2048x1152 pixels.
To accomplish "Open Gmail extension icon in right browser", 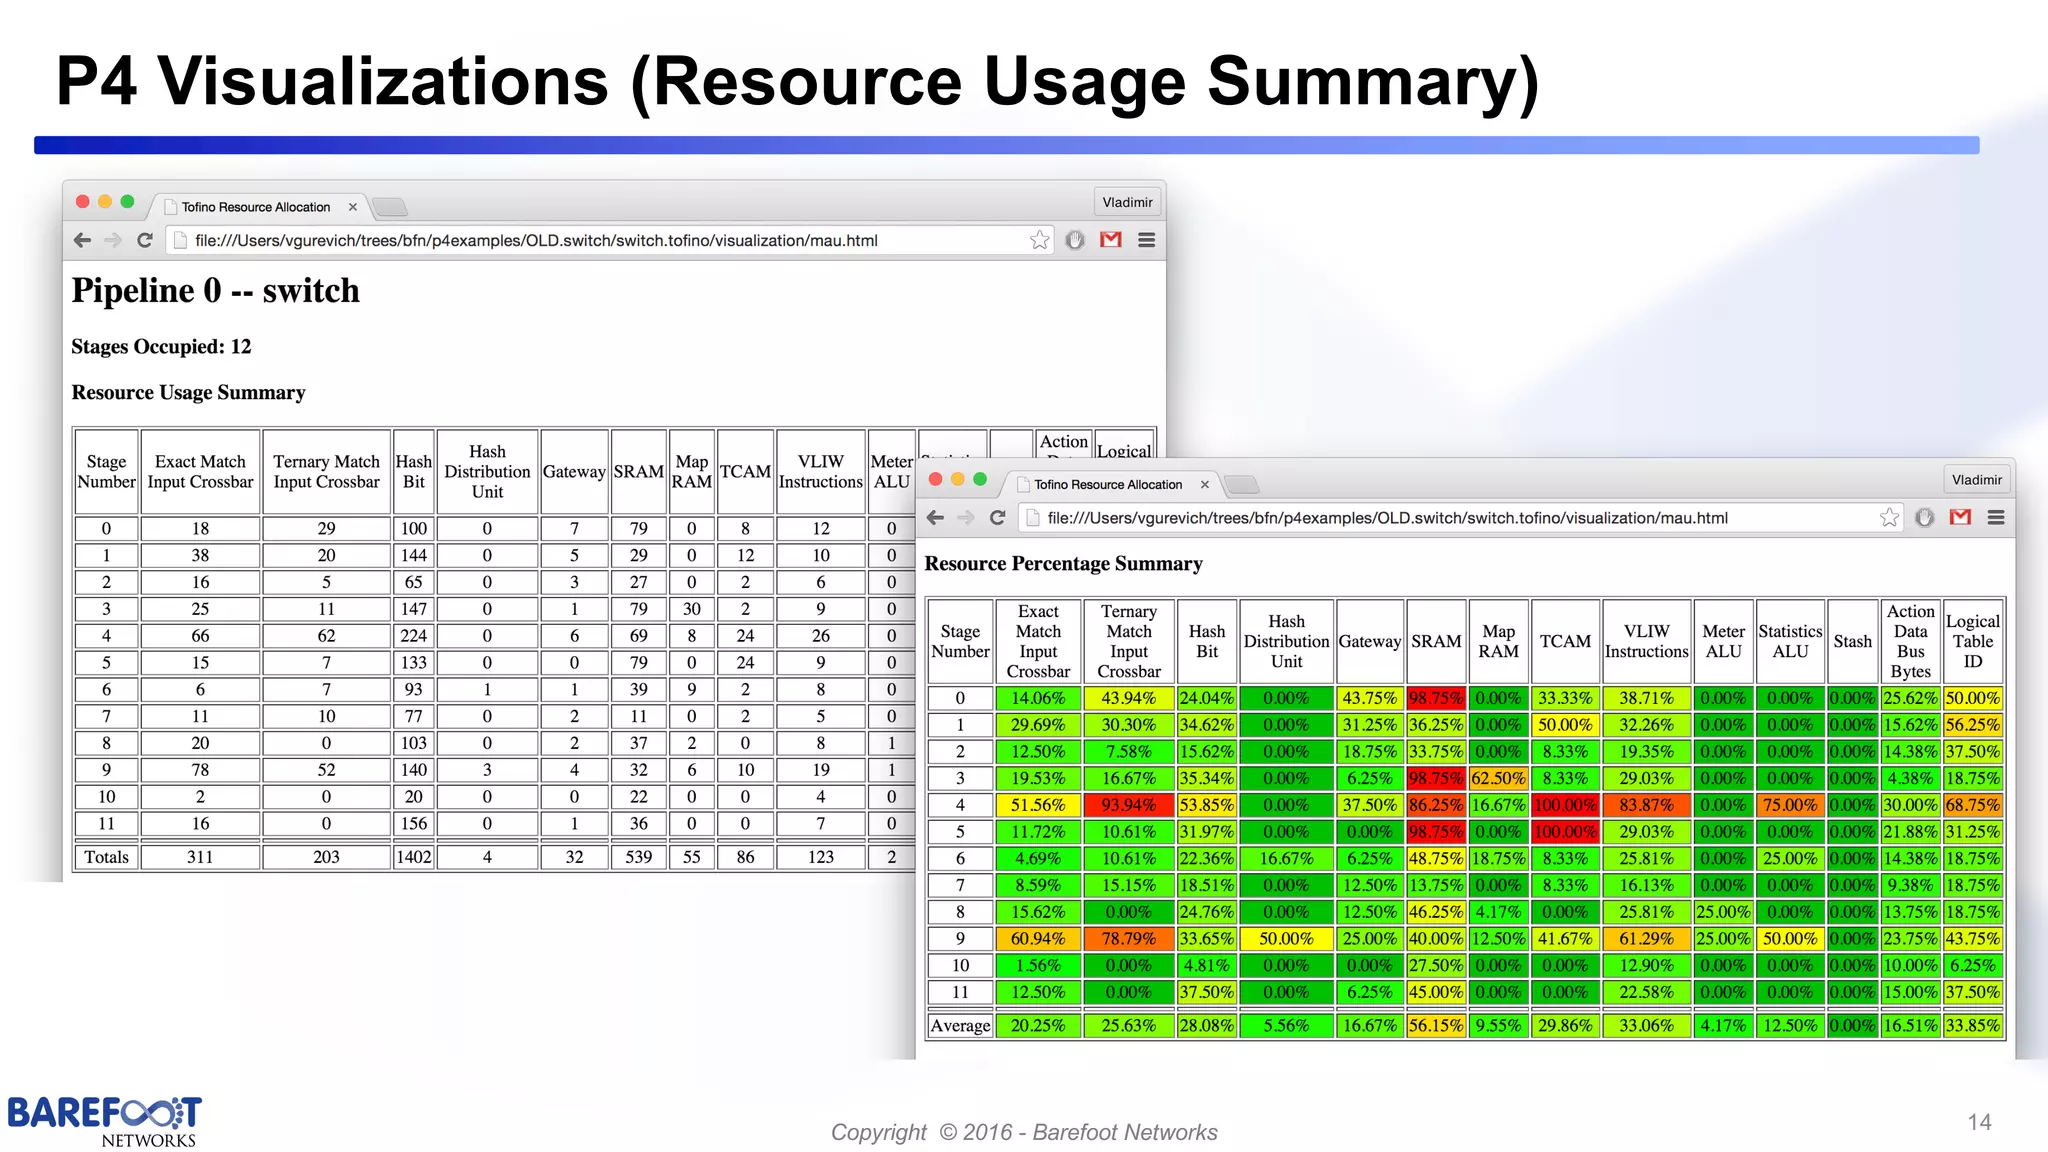I will click(1960, 518).
